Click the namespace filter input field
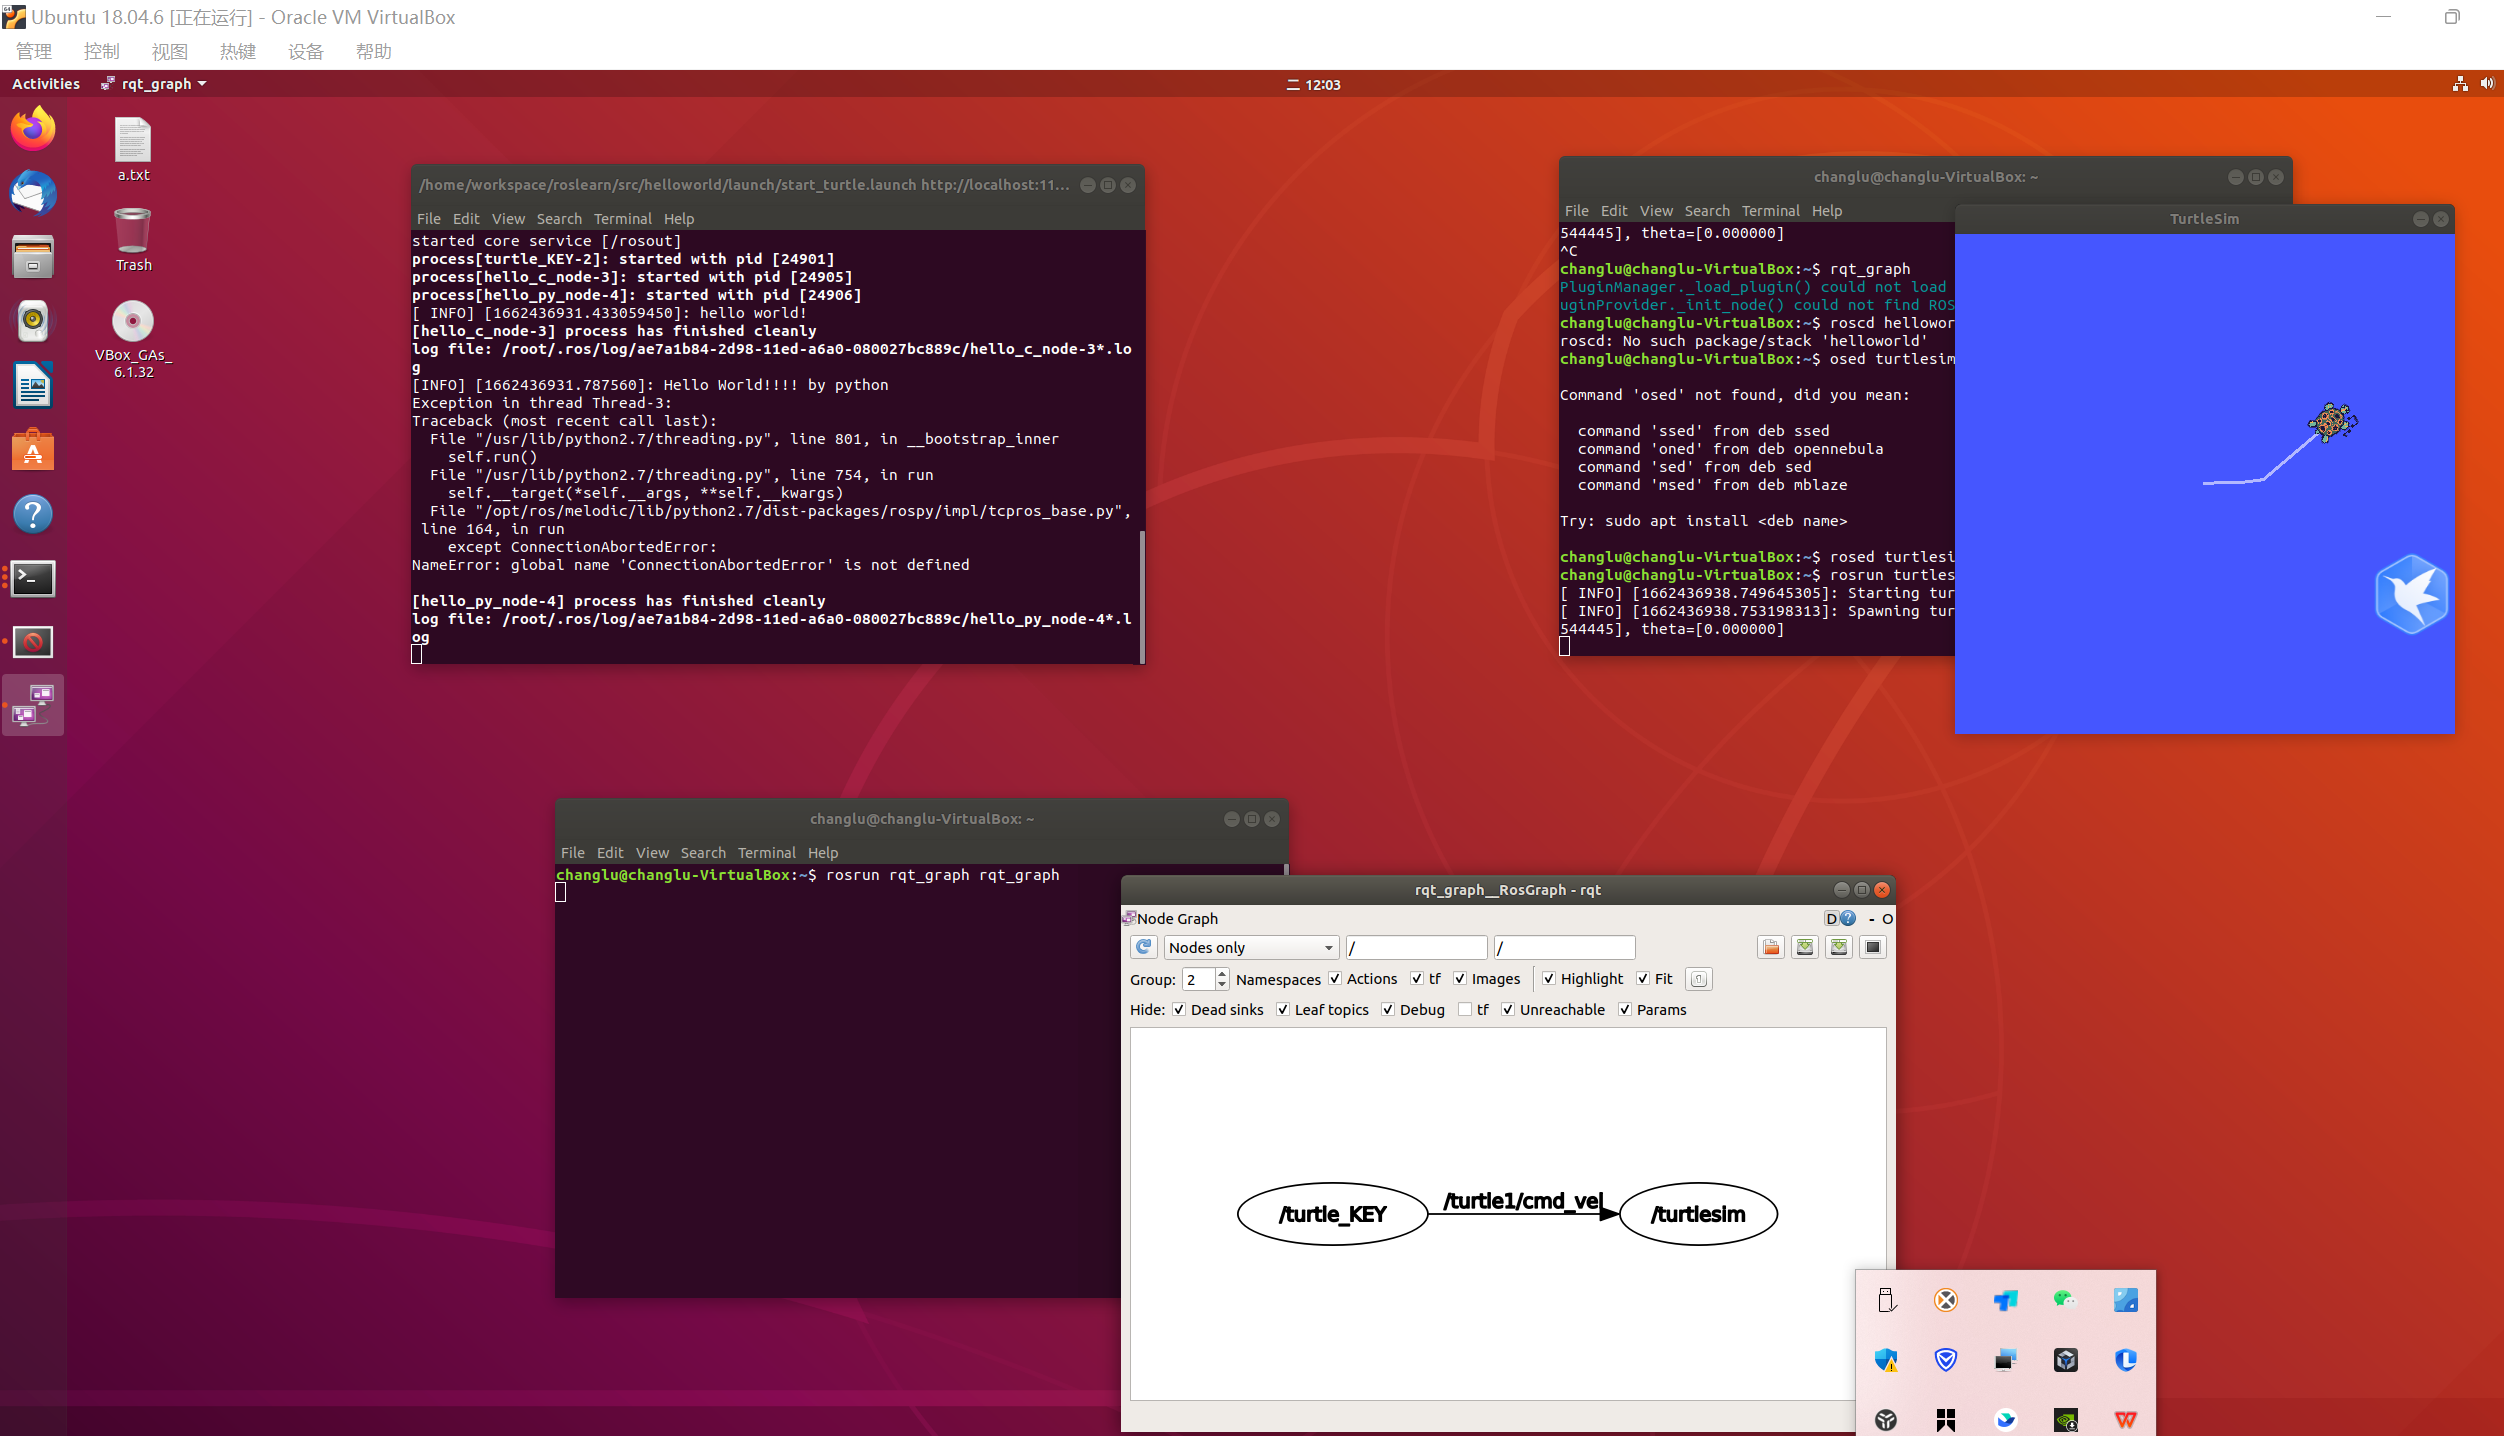Screen dimensions: 2504x1436 [x=1416, y=947]
